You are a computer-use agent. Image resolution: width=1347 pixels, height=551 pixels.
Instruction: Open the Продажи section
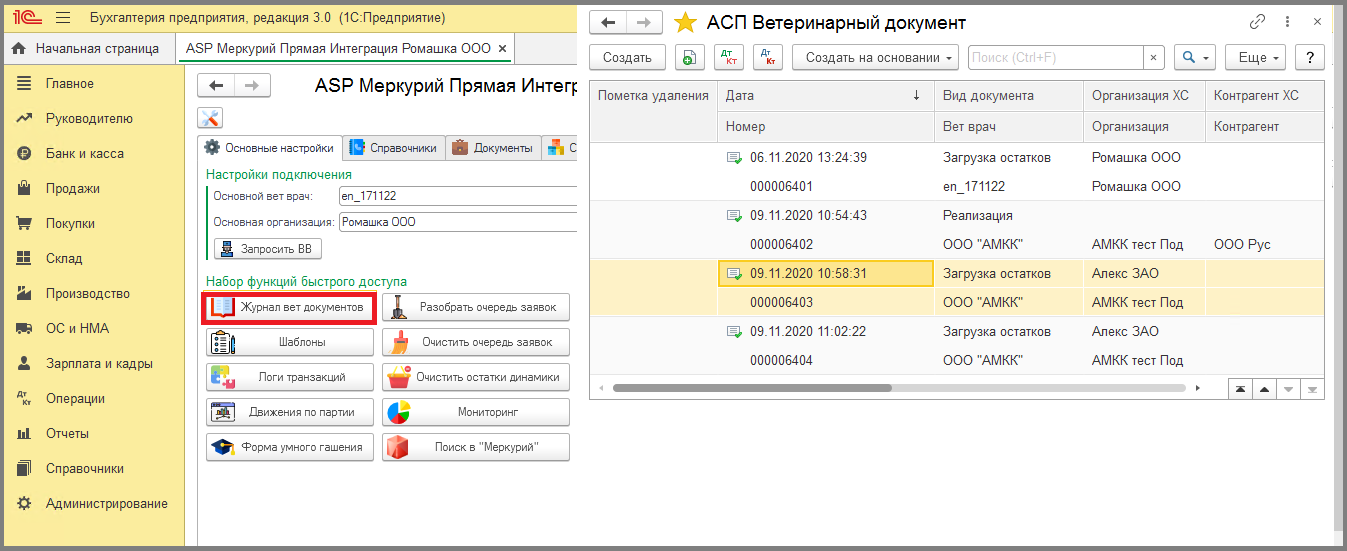coord(73,189)
